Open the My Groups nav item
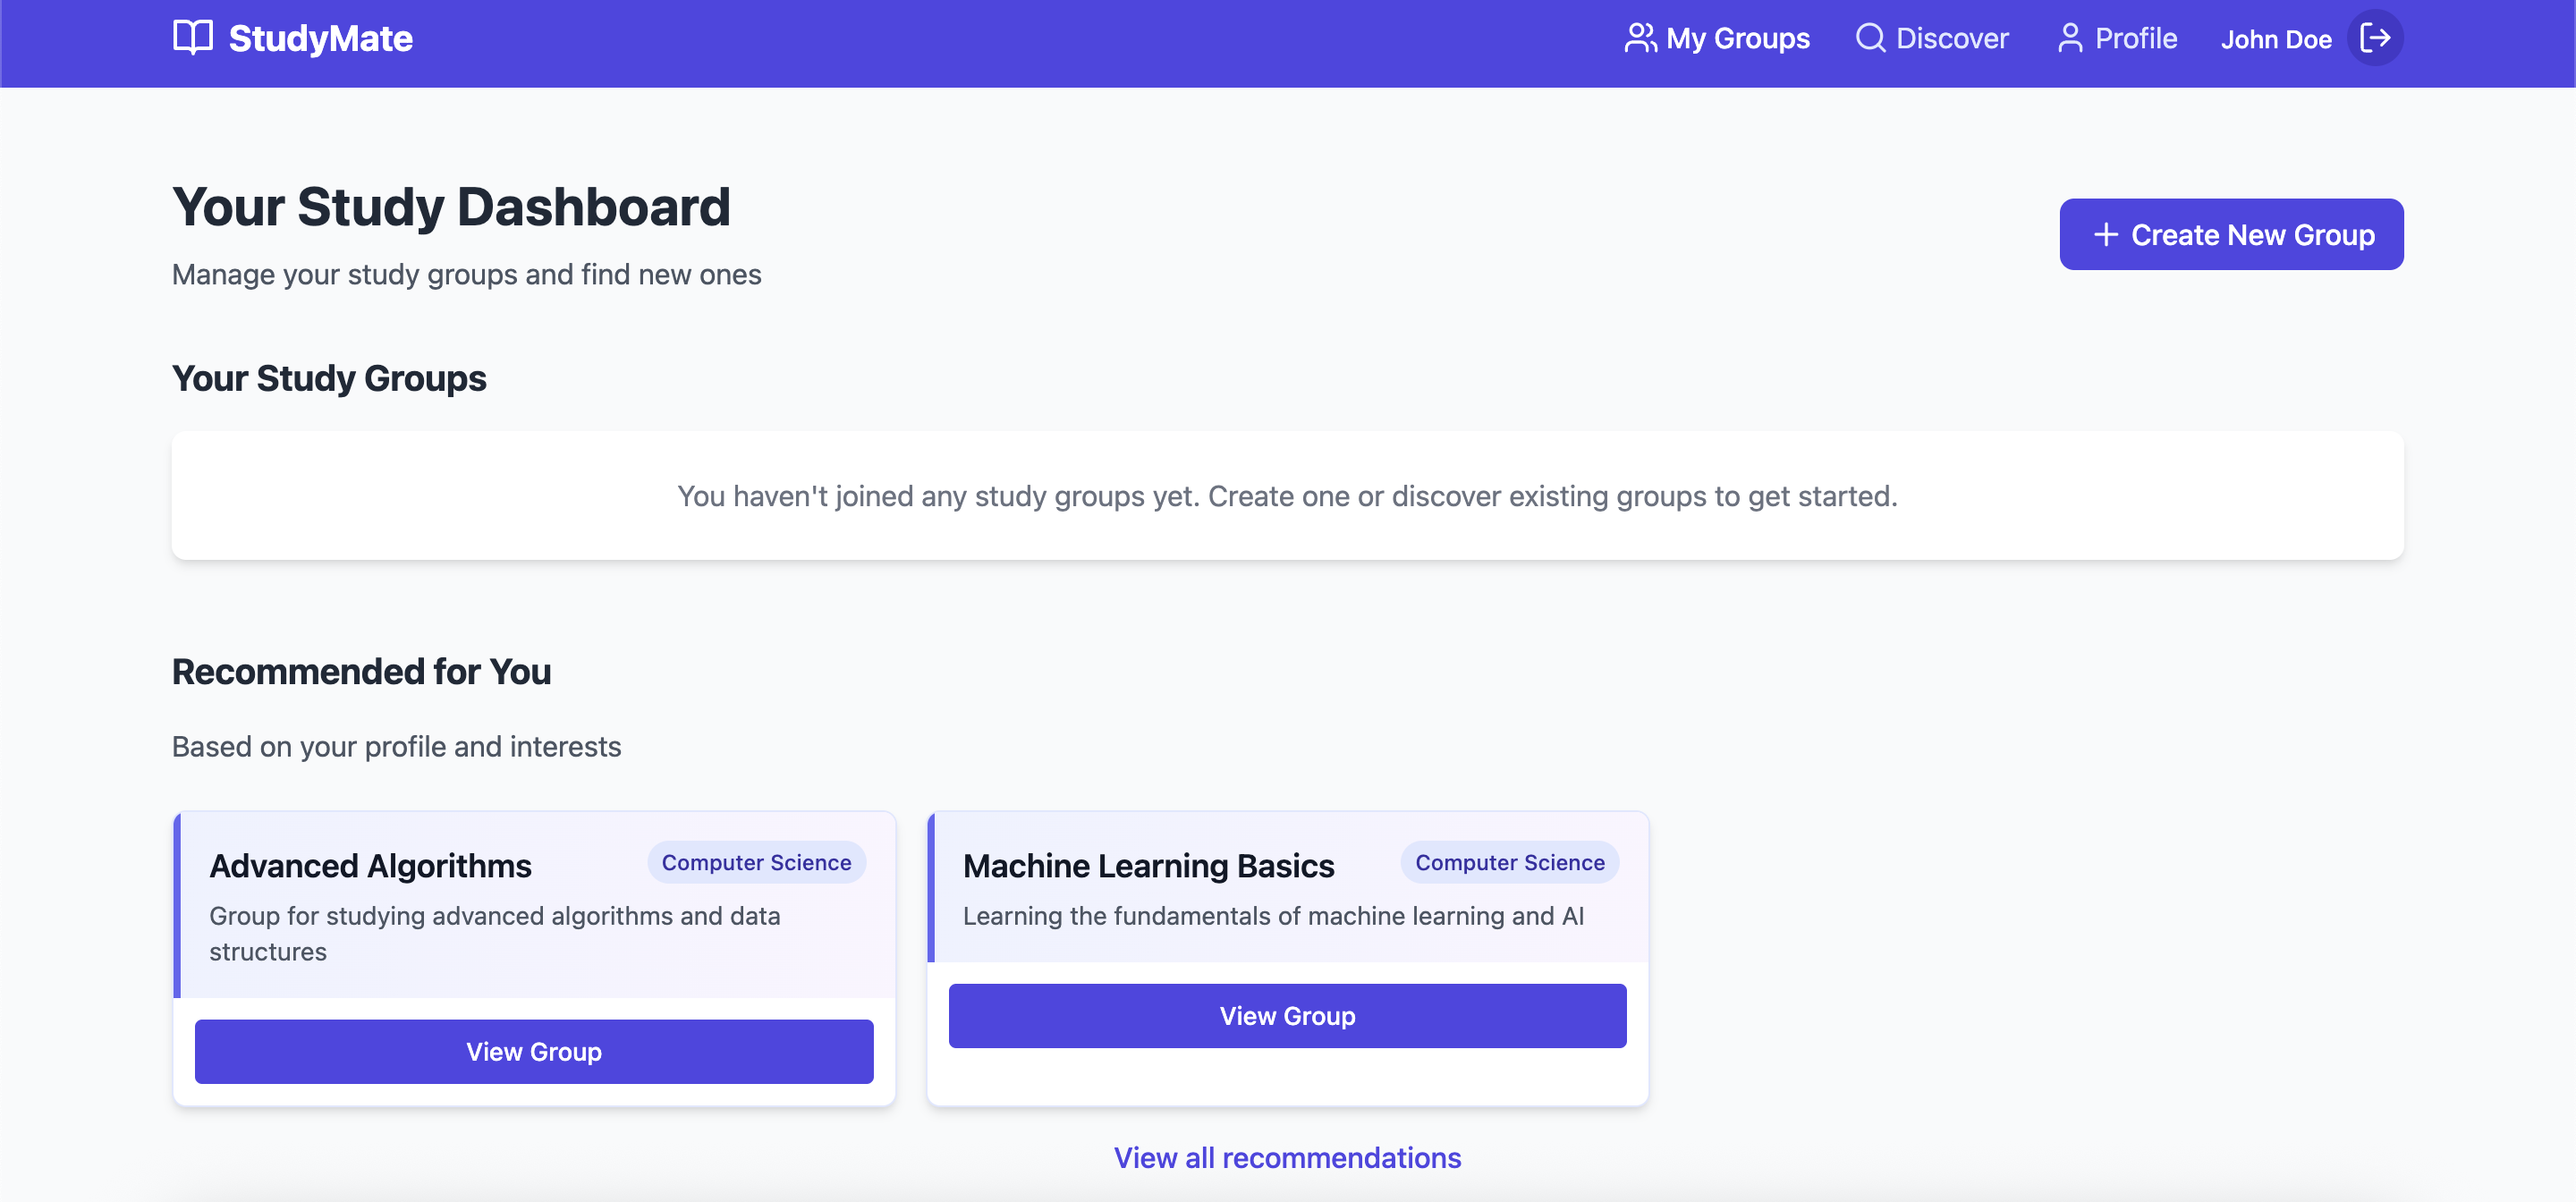Screen dimensions: 2576x1202 coord(1737,38)
